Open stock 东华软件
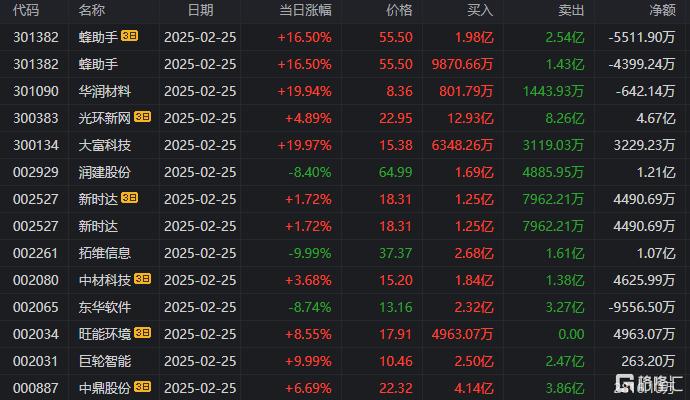Image resolution: width=690 pixels, height=400 pixels. click(x=105, y=307)
